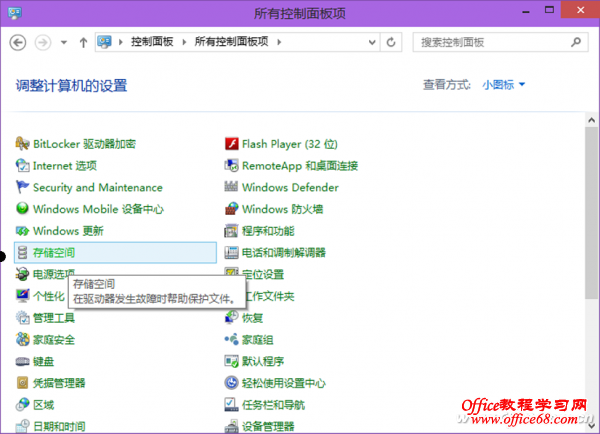The width and height of the screenshot is (600, 434).
Task: Focus the 搜索控制面板 search field
Action: (500, 42)
